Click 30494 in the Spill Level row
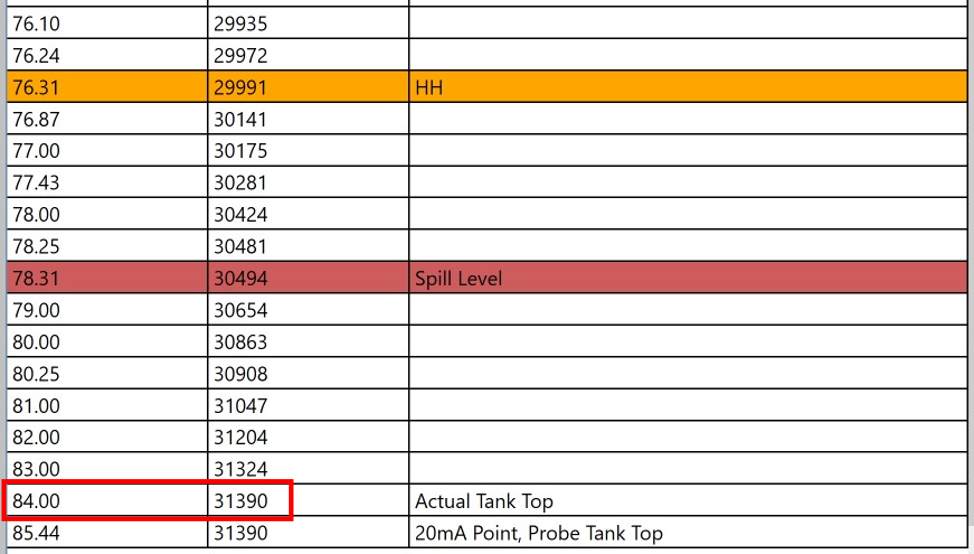Screen dimensions: 974x554 [308, 279]
